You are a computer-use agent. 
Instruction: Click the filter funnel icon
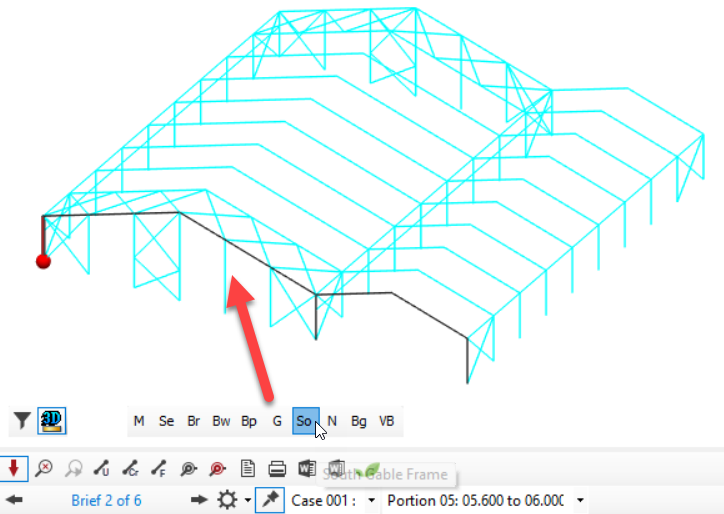click(22, 420)
